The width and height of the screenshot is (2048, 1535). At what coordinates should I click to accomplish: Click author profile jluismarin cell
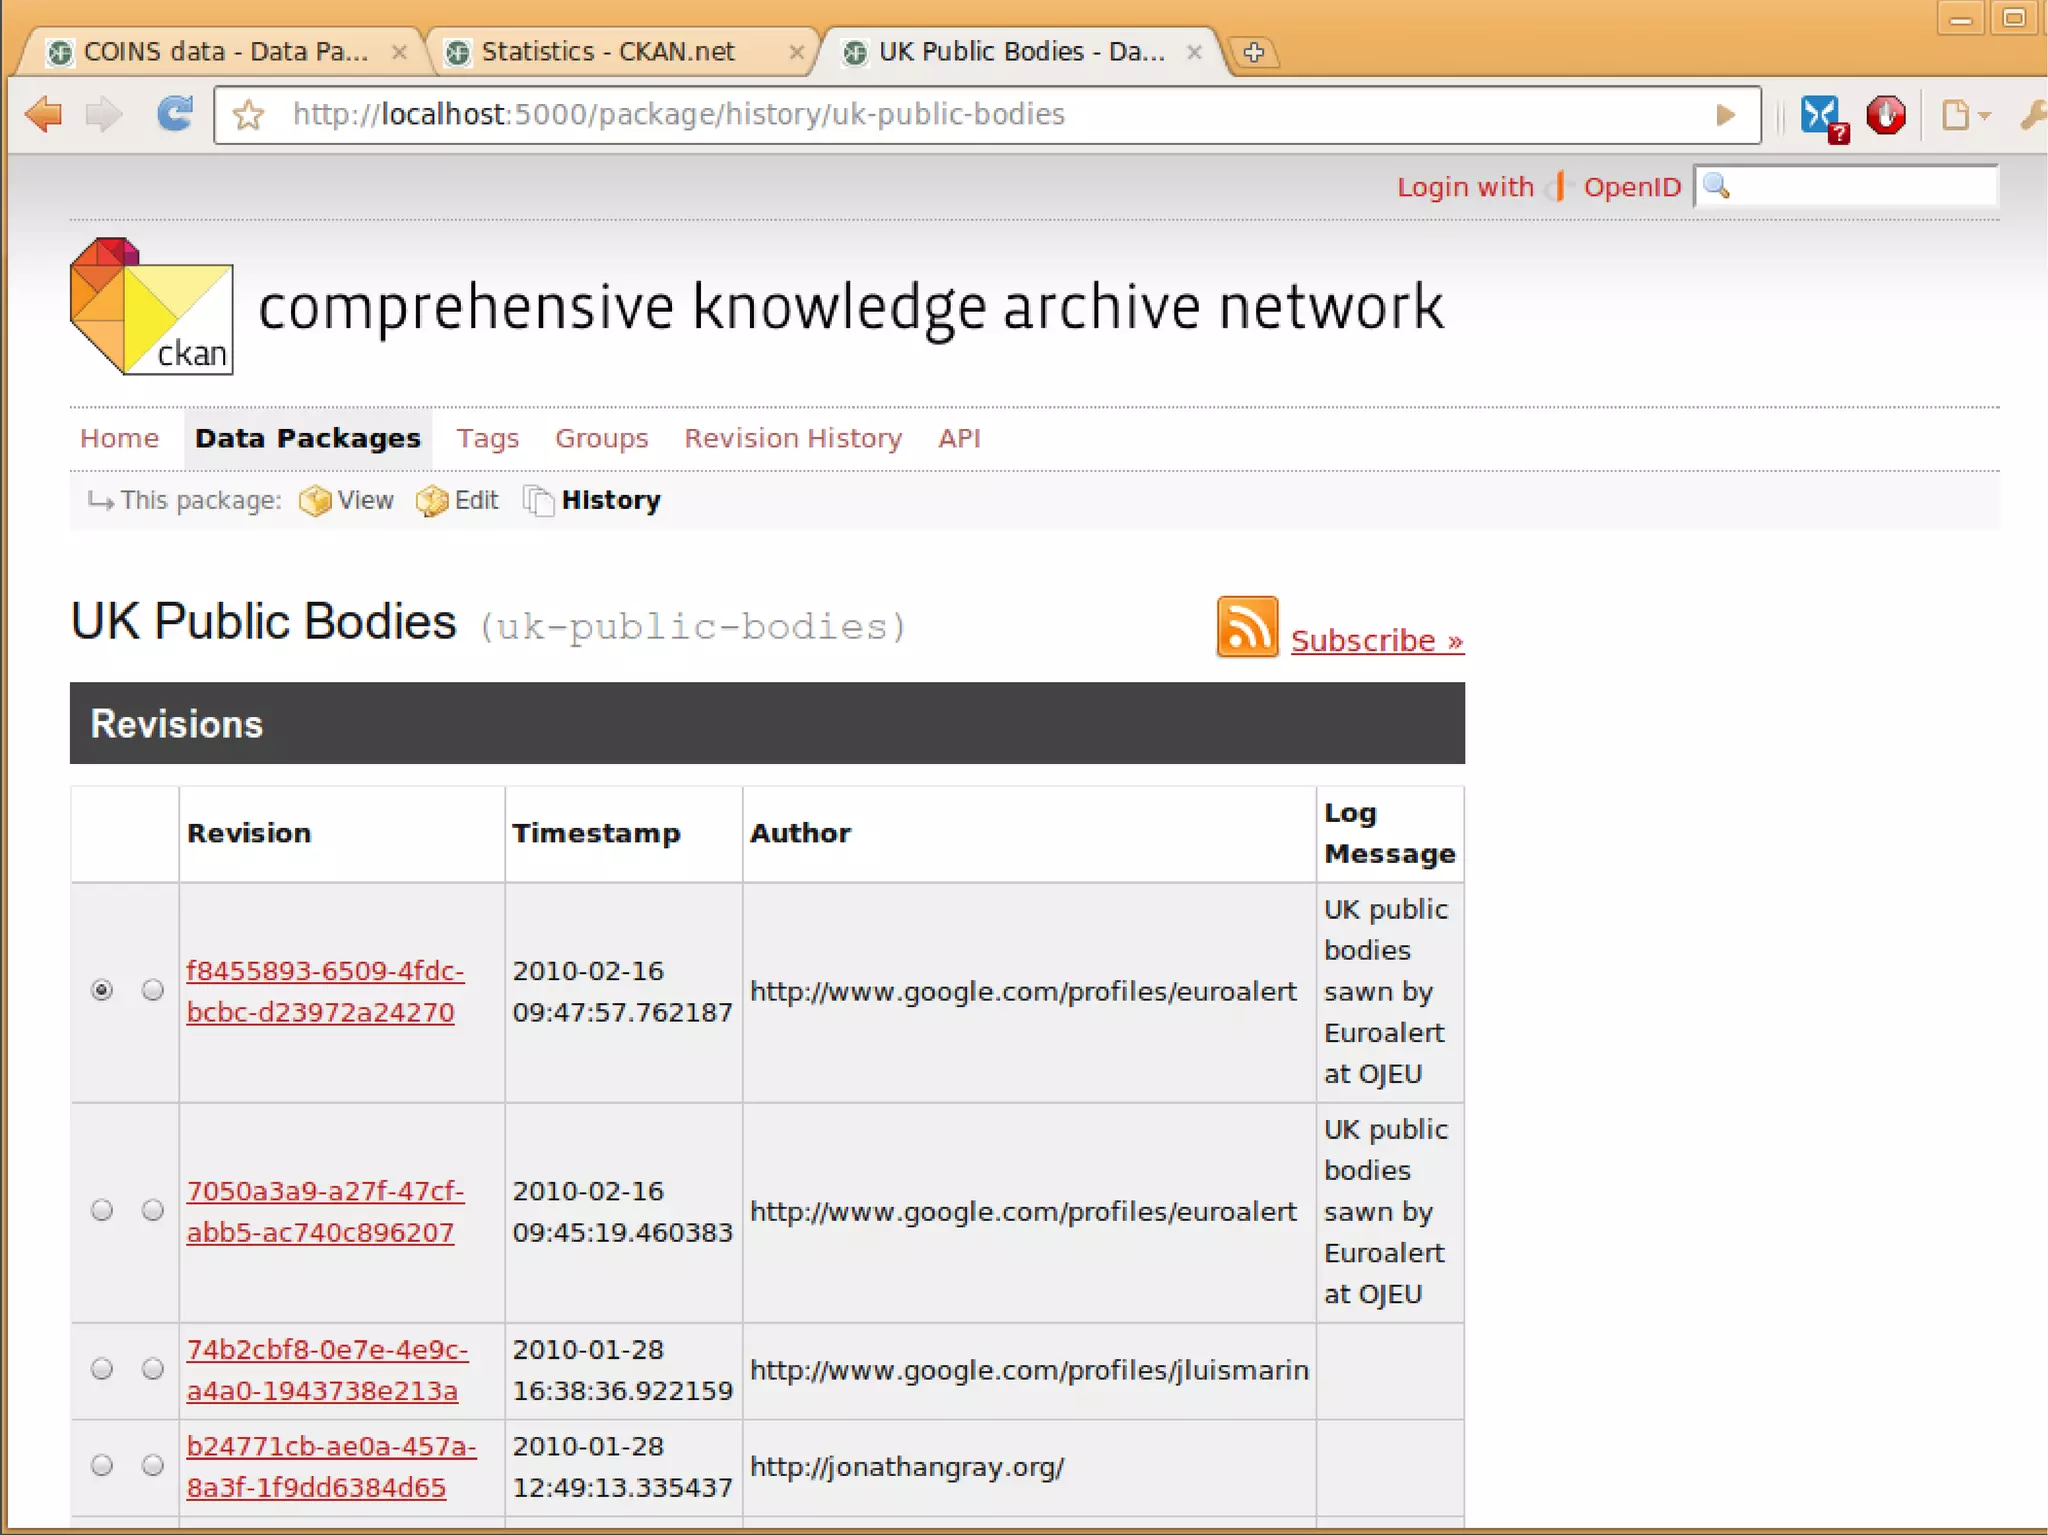tap(1029, 1370)
